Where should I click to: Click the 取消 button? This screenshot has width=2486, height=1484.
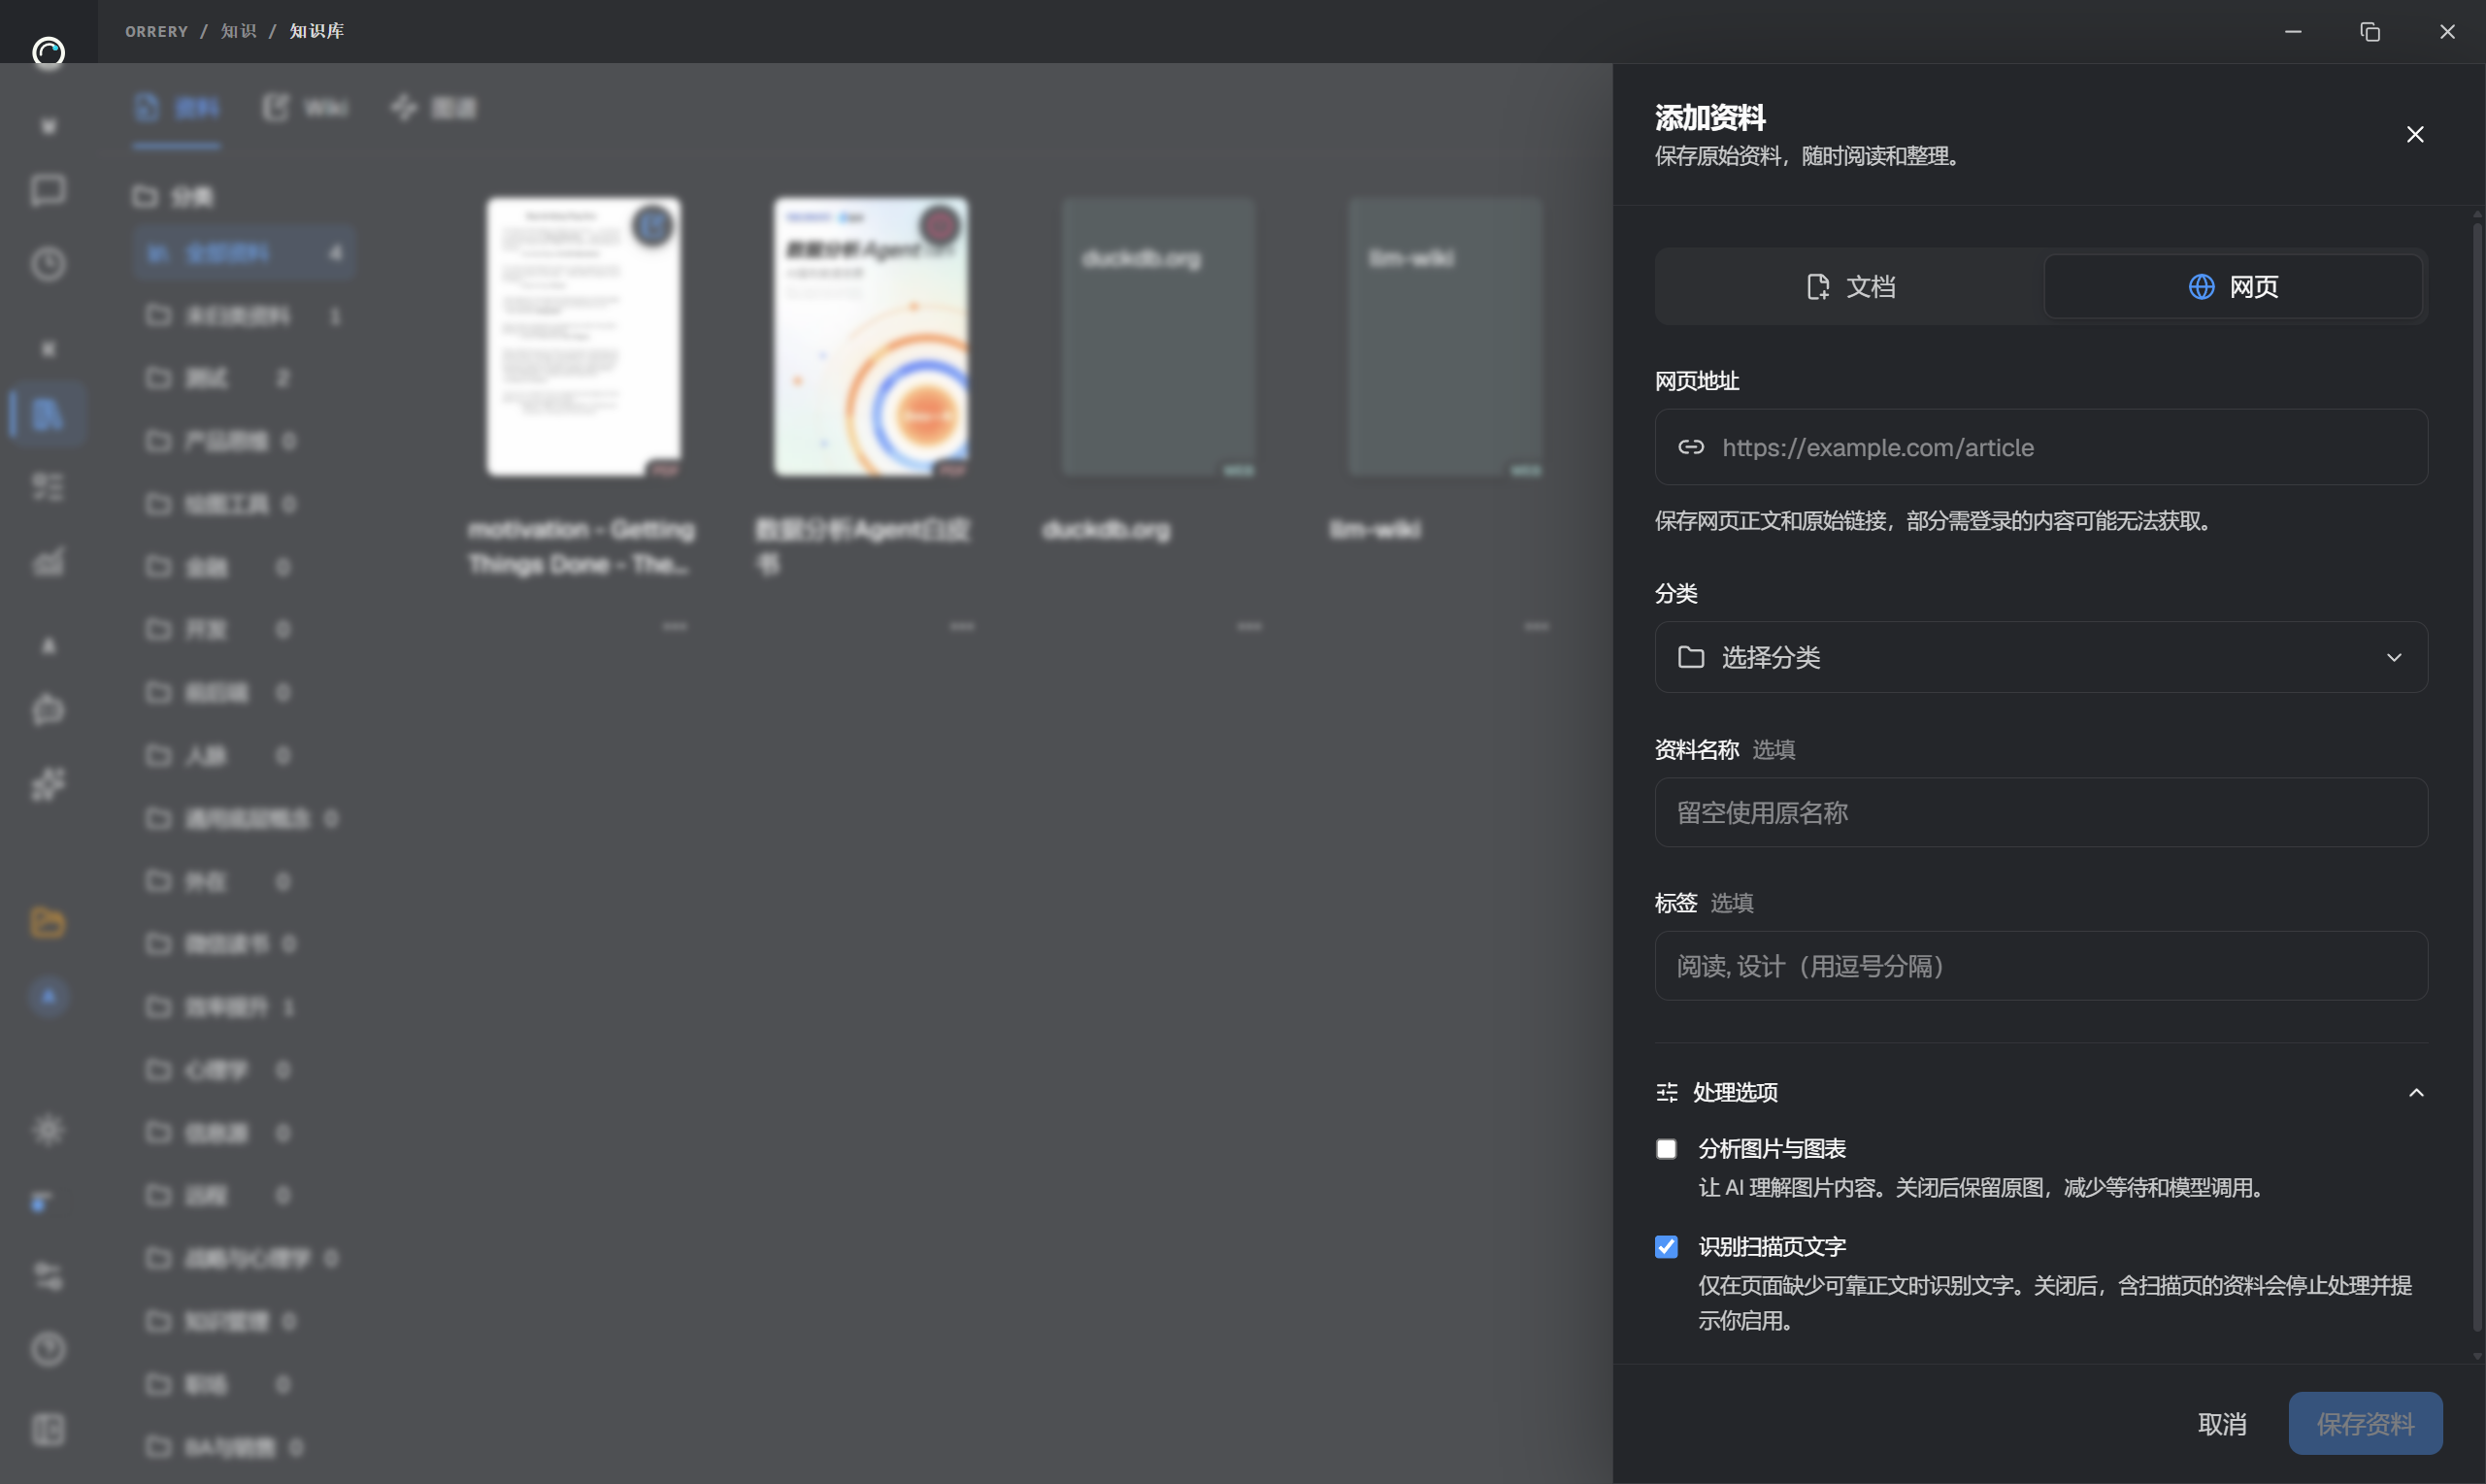click(x=2221, y=1424)
